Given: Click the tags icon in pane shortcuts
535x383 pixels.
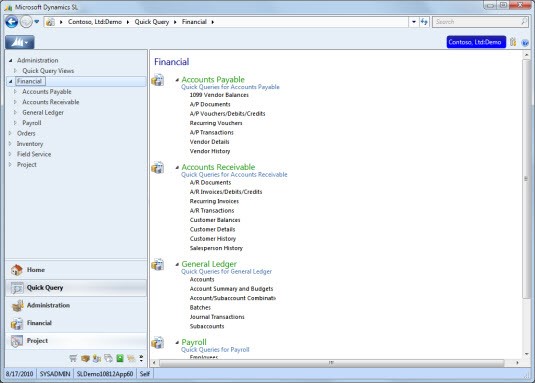Looking at the screenshot, I should point(109,358).
